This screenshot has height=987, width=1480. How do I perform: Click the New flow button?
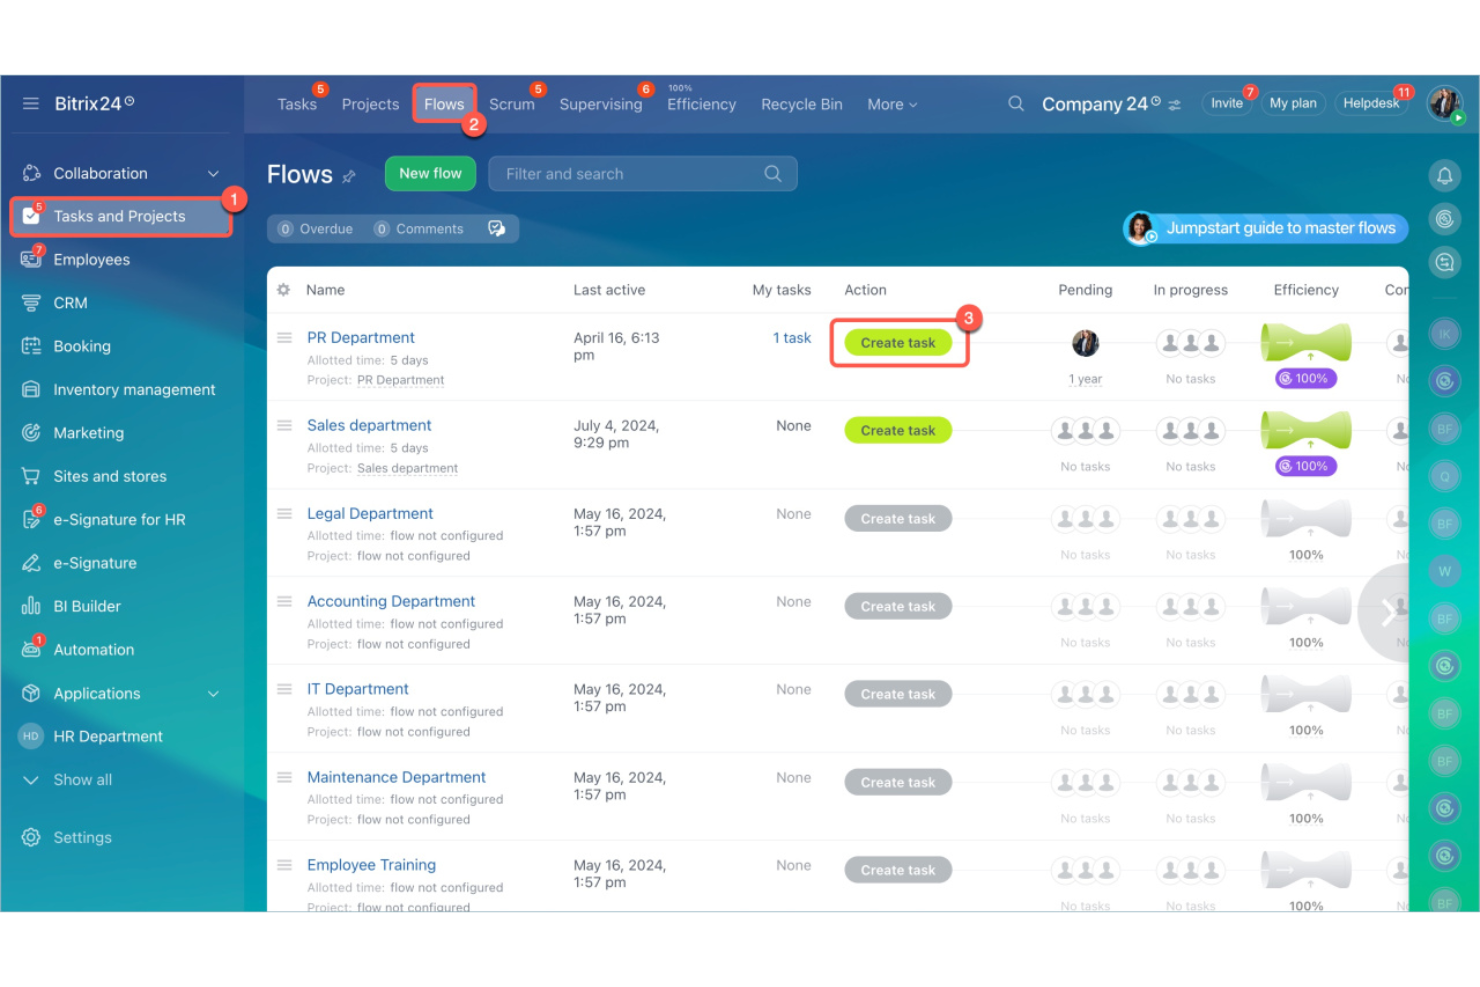tap(430, 173)
